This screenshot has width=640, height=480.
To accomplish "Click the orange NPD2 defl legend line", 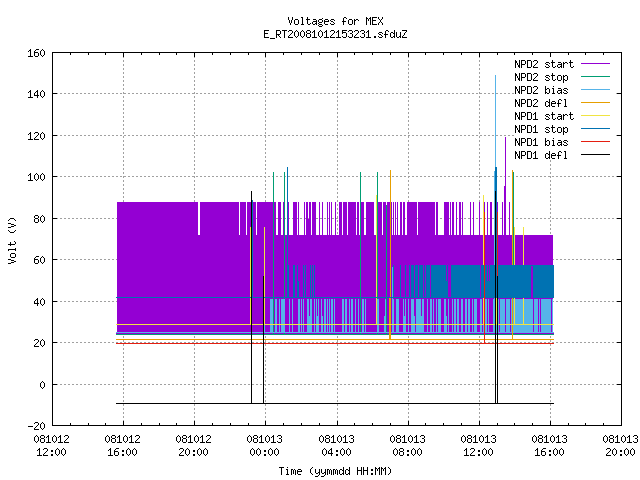I will coord(595,103).
